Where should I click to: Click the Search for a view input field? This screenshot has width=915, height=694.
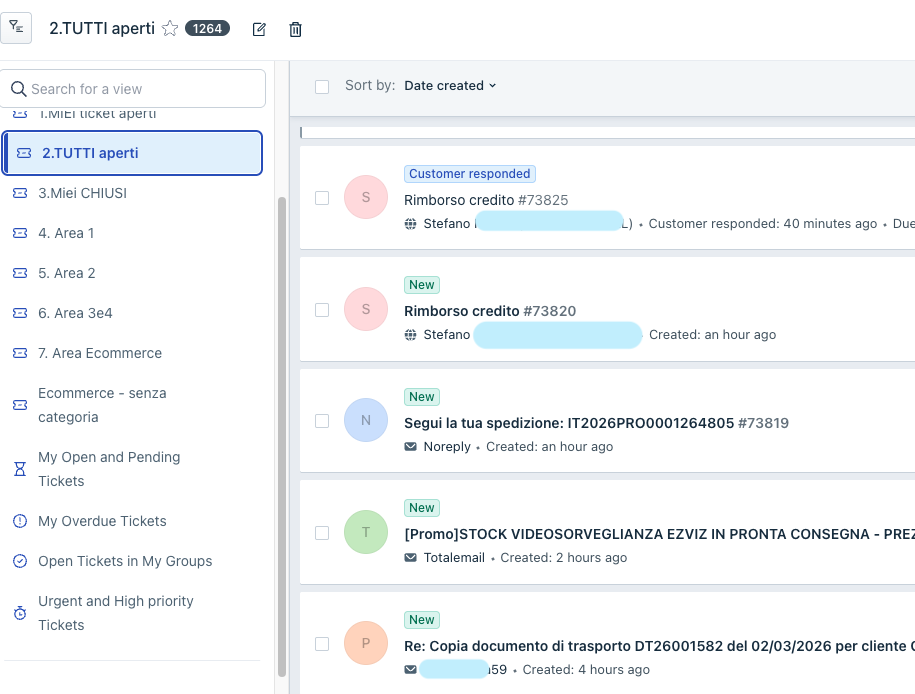pos(133,88)
